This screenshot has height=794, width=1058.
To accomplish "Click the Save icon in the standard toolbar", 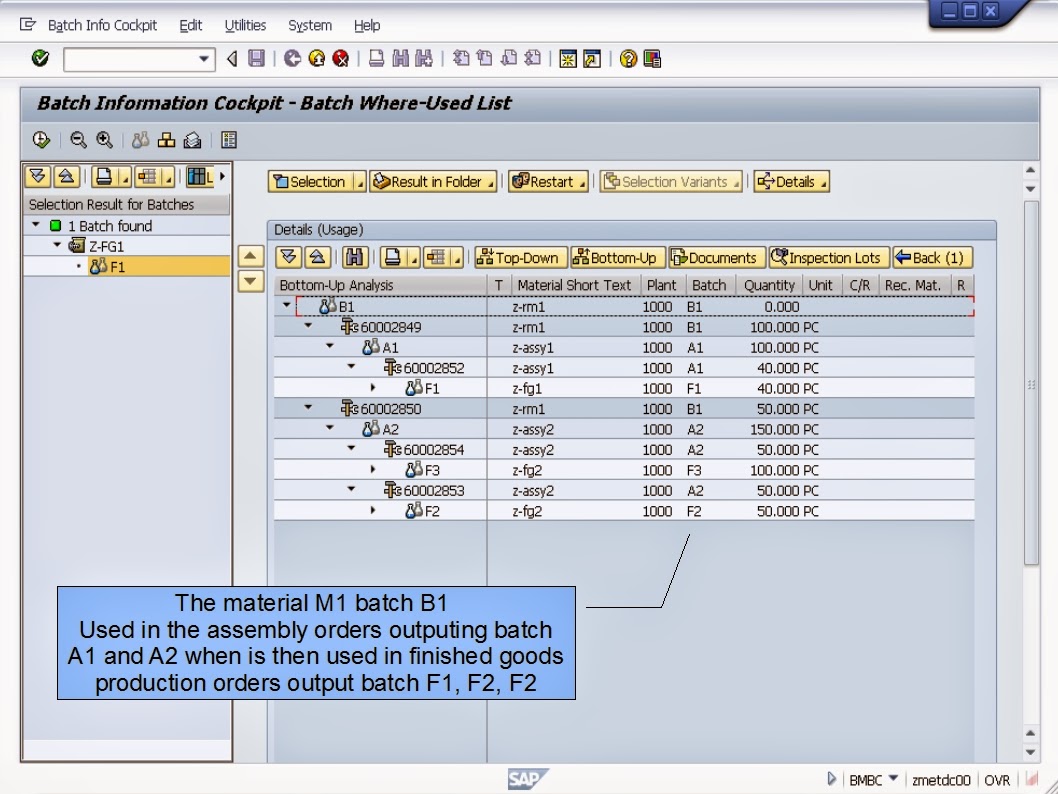I will point(259,57).
